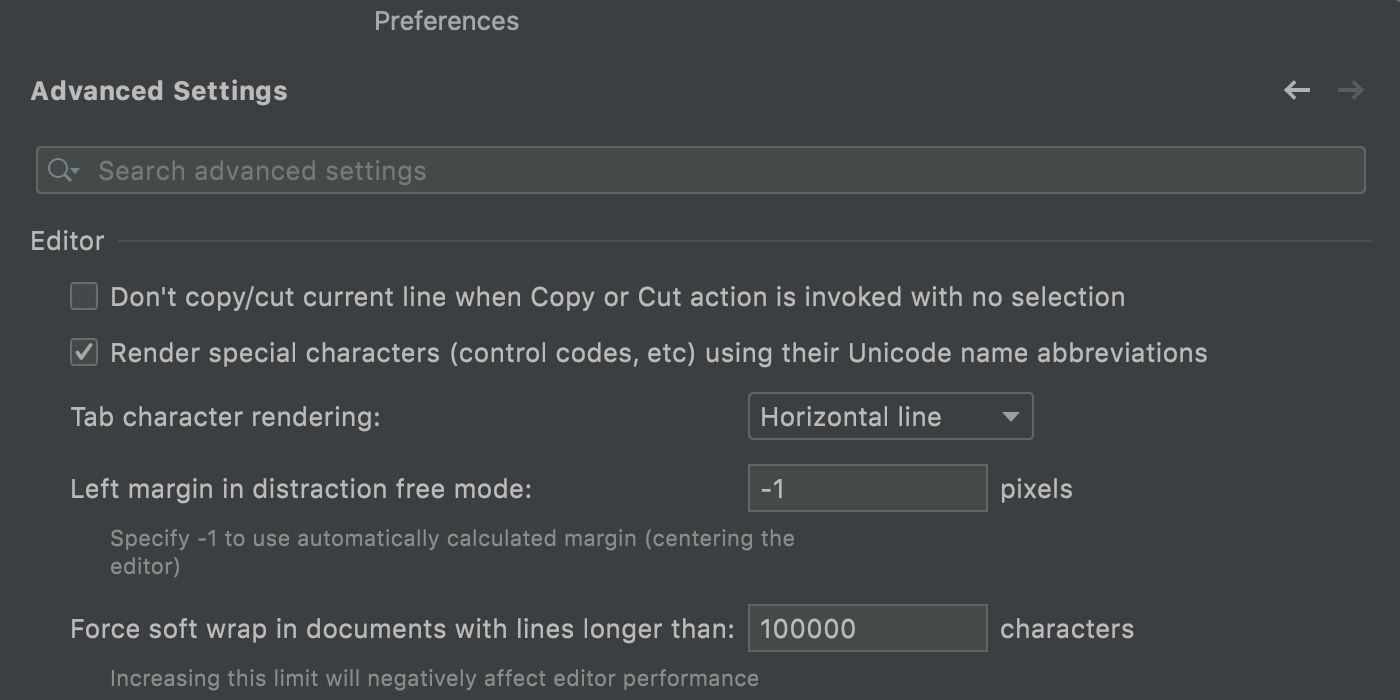Uncheck Render special characters checkbox
The image size is (1400, 700).
[x=84, y=353]
